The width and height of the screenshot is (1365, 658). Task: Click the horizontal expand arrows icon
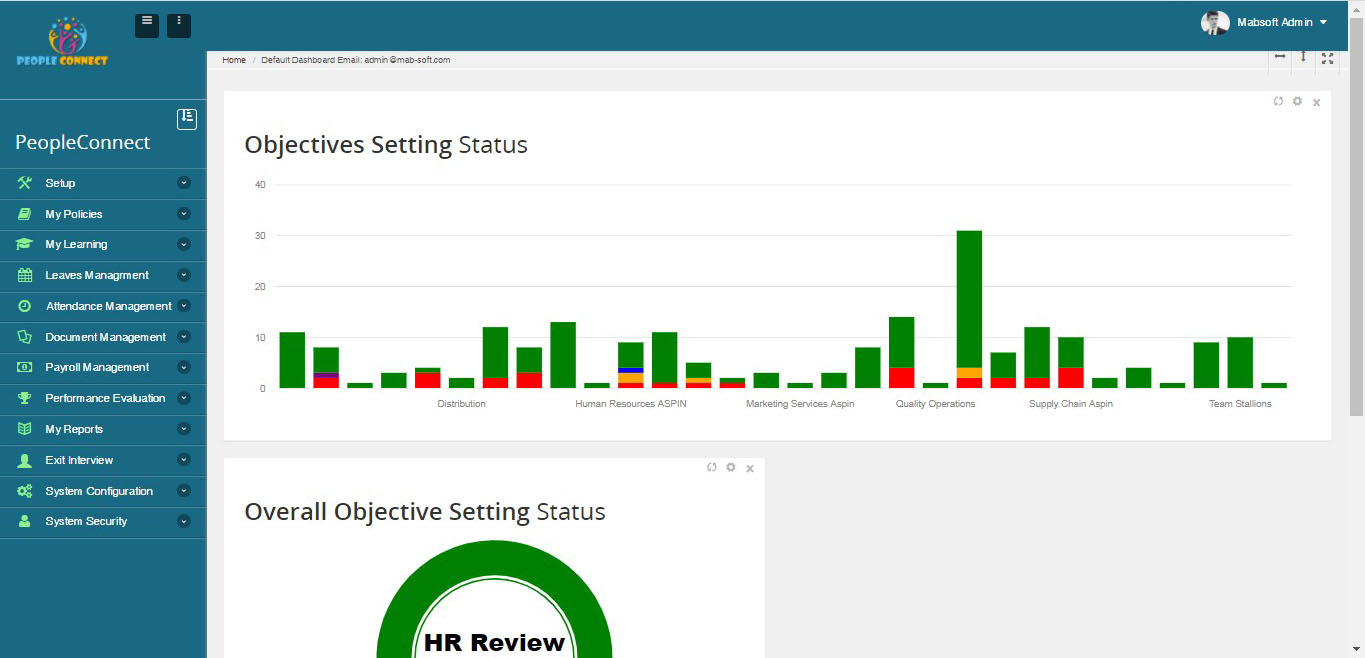[x=1279, y=59]
